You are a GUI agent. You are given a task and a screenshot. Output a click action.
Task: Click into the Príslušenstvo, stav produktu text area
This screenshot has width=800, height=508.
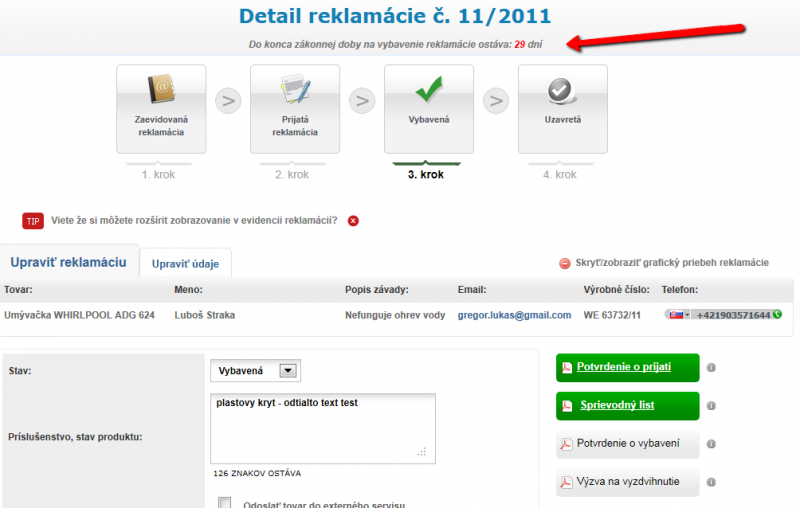pos(322,427)
